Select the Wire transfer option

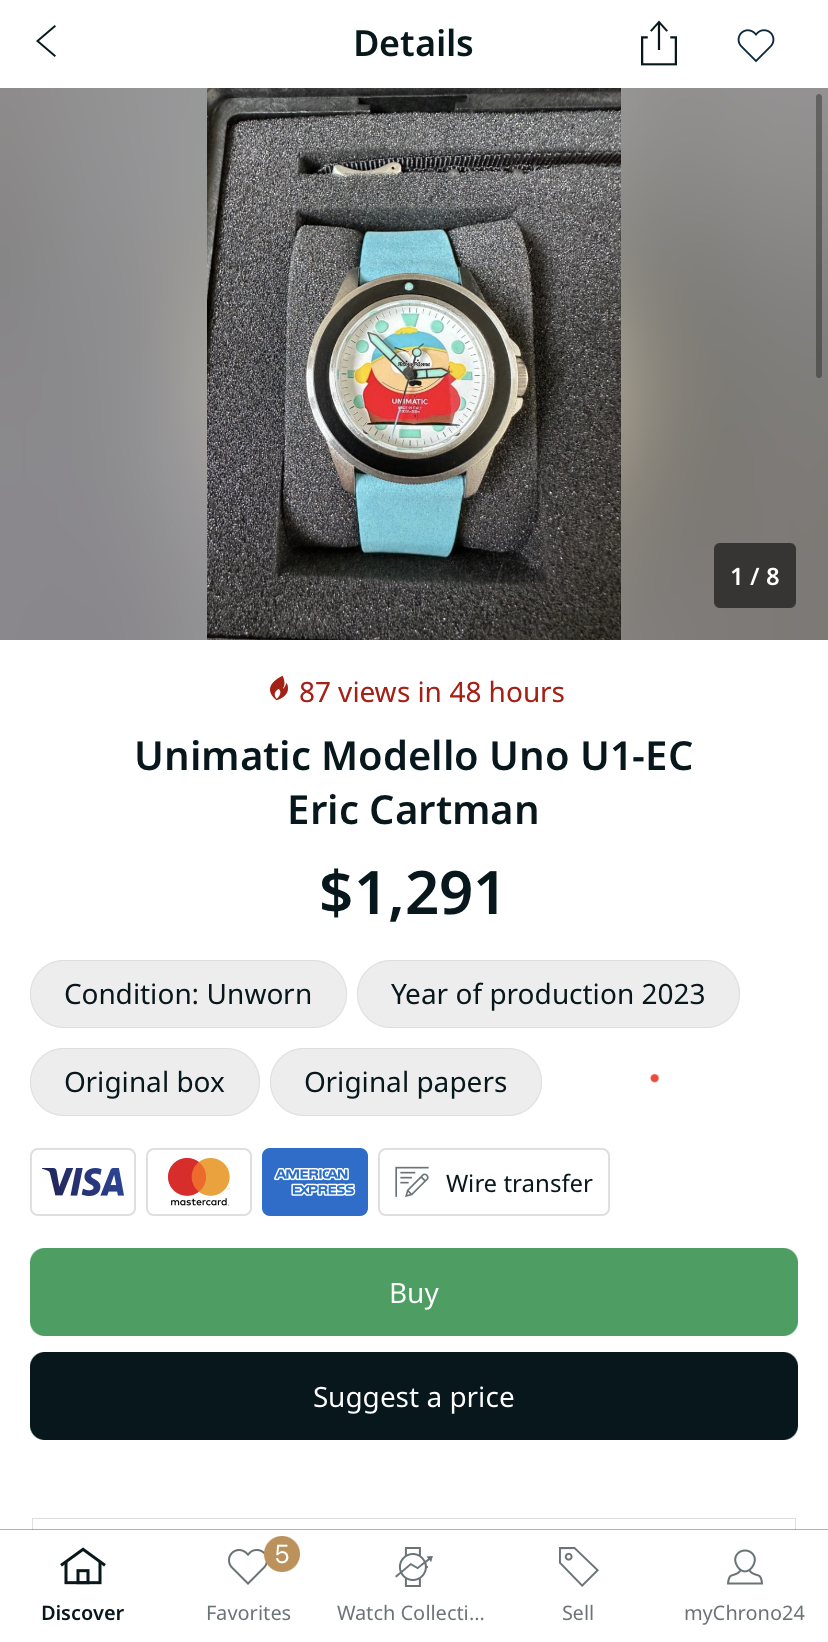tap(494, 1182)
